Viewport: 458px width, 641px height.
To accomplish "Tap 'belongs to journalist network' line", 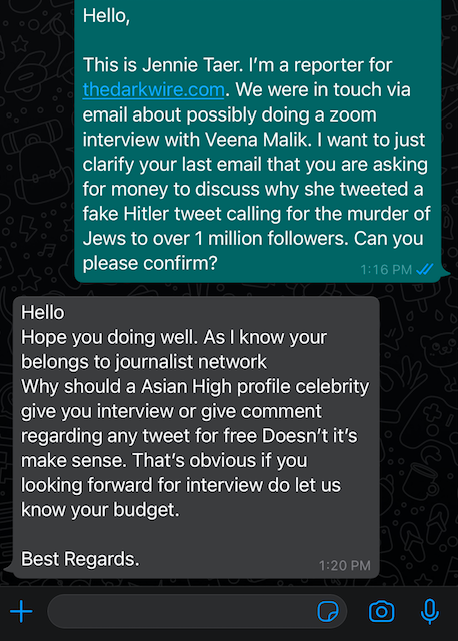I will pyautogui.click(x=144, y=362).
